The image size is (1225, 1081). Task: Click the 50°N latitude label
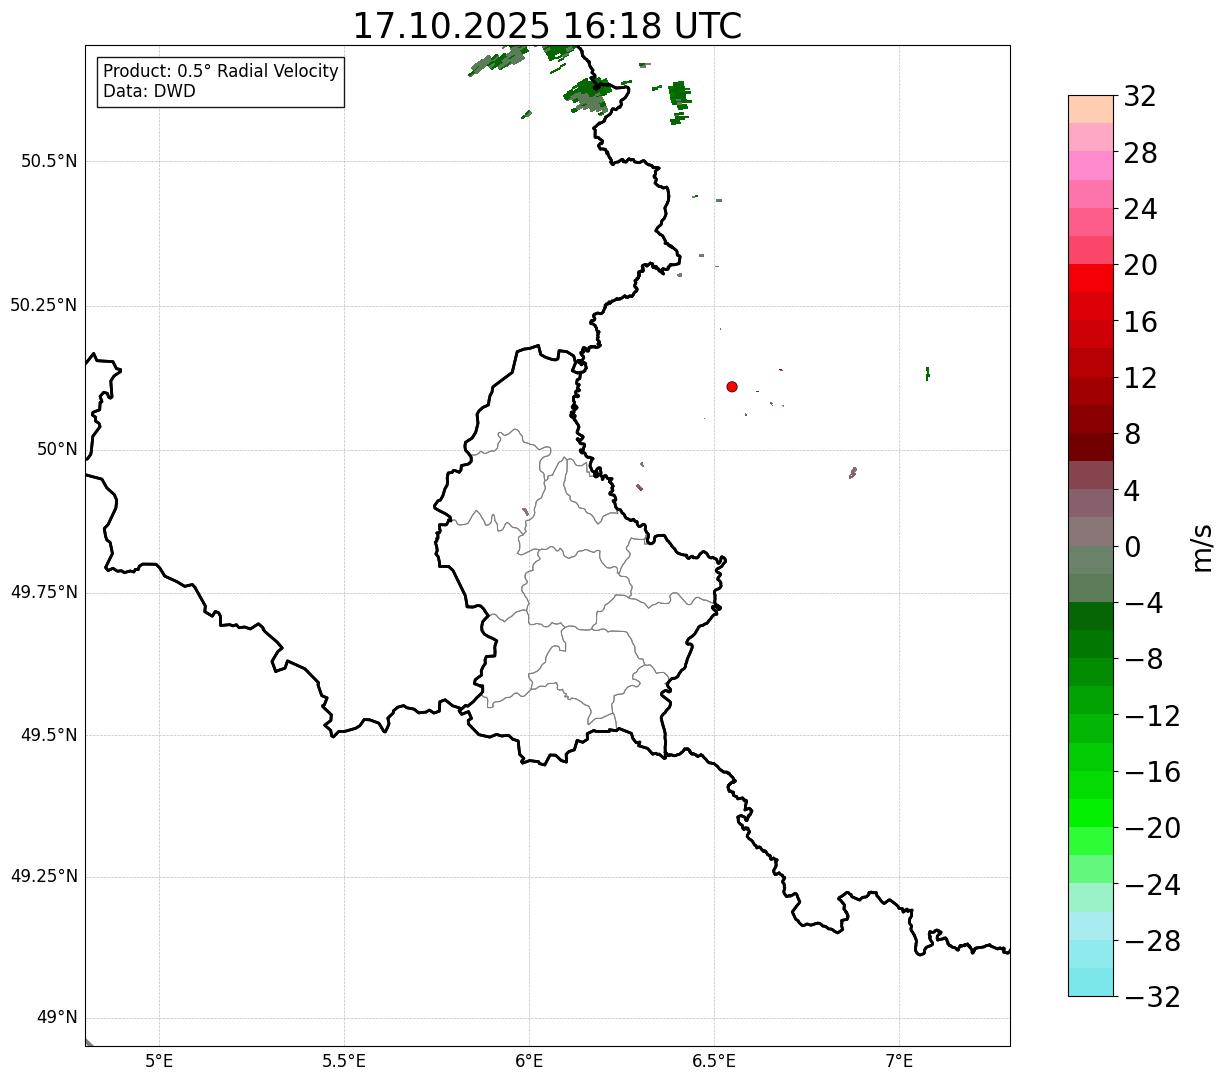[x=58, y=449]
